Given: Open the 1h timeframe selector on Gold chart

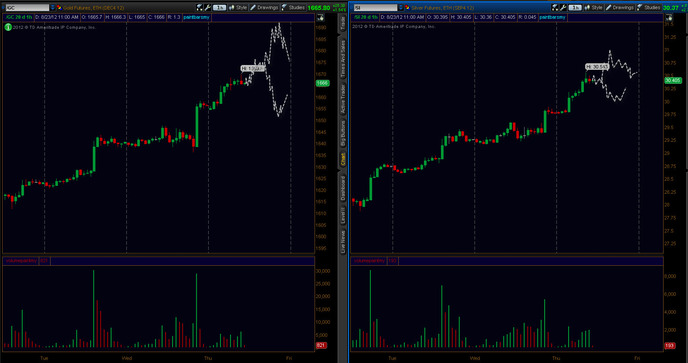Looking at the screenshot, I should pos(219,8).
